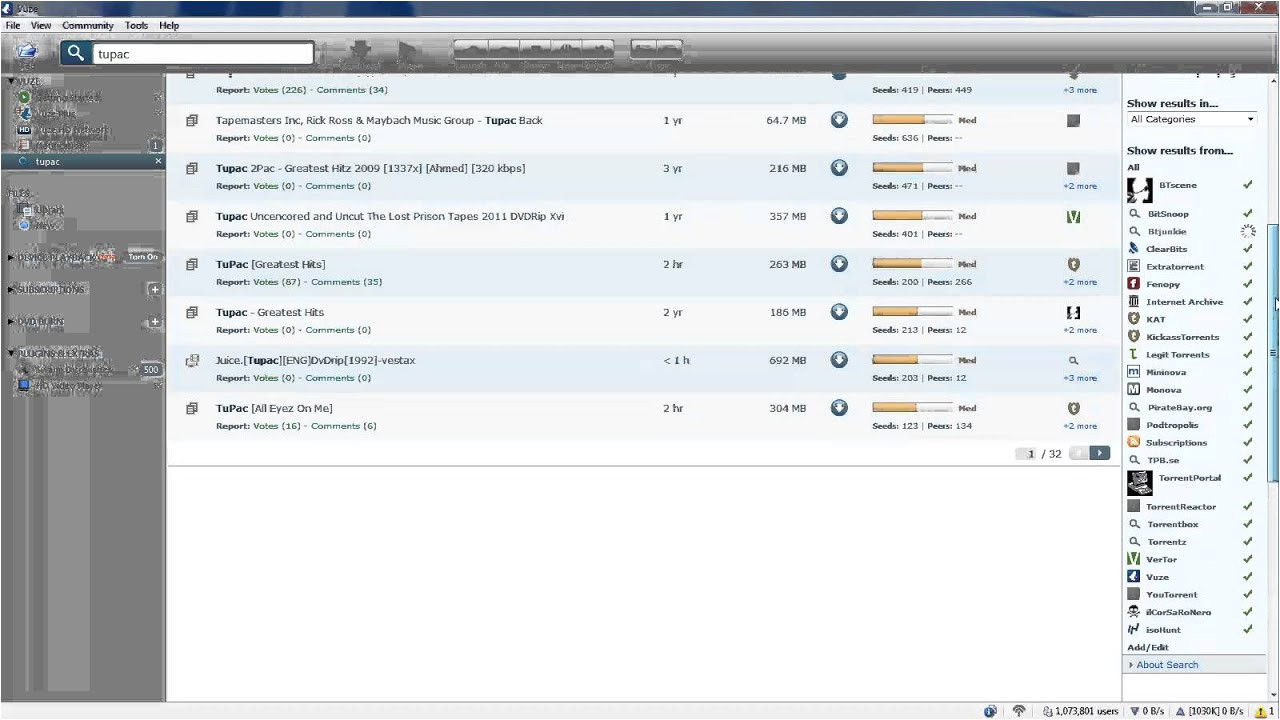Click download icon for TuPac [All Eyez On Me]

[839, 408]
